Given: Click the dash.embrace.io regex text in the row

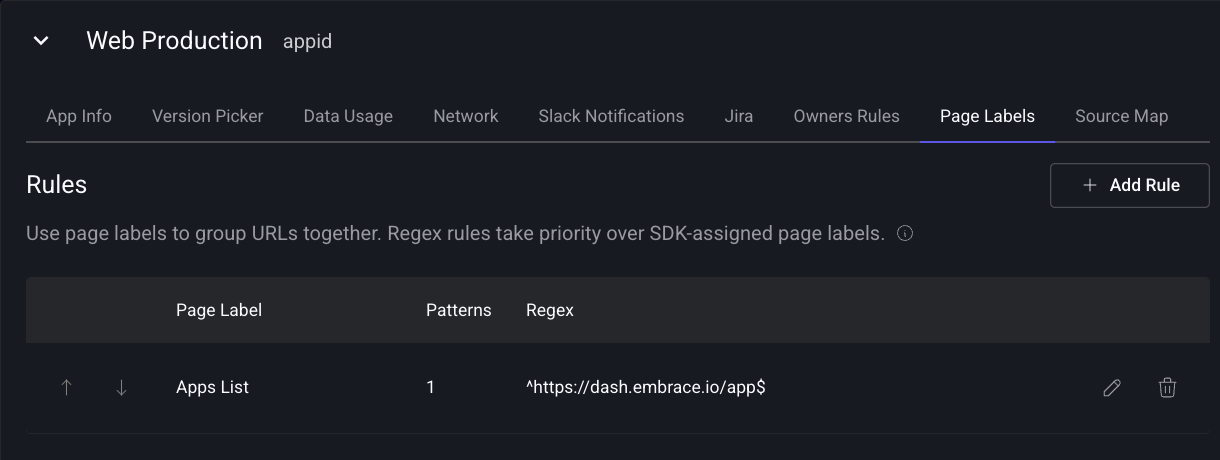Looking at the screenshot, I should 645,387.
